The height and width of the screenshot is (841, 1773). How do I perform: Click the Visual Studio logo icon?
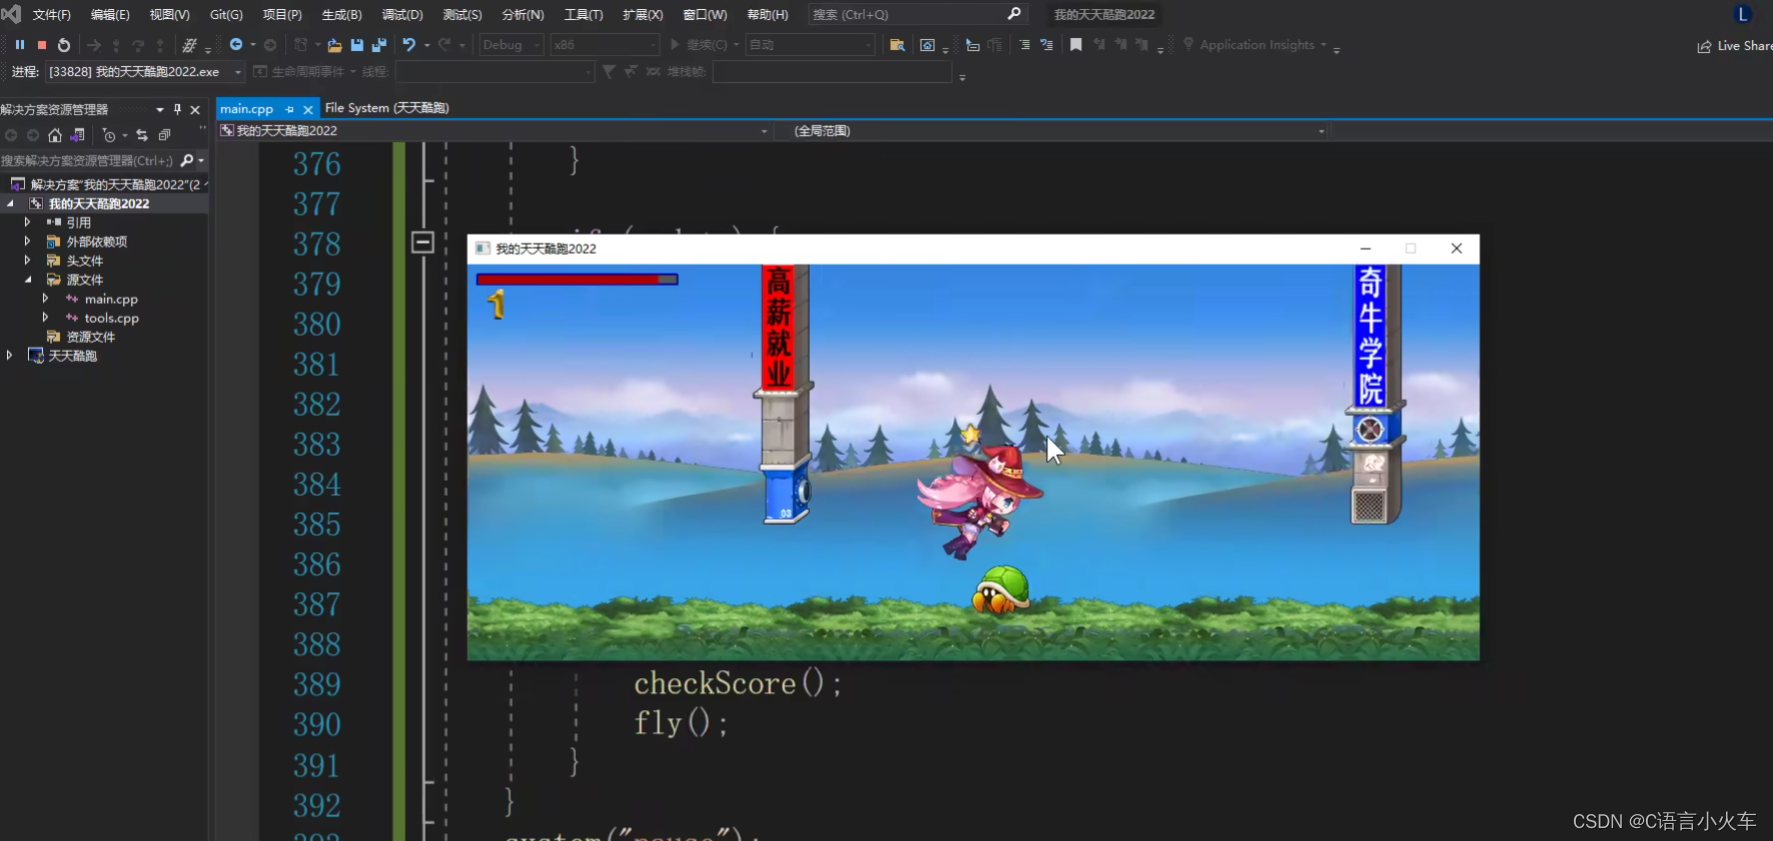pos(11,14)
